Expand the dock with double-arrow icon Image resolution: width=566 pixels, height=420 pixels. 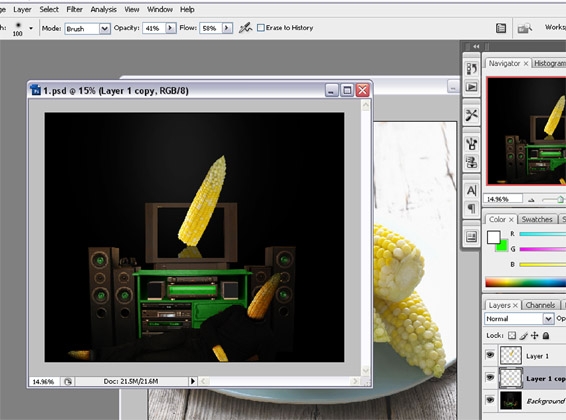(476, 46)
